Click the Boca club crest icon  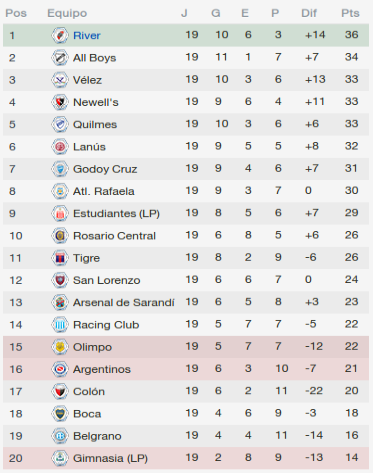coord(60,414)
